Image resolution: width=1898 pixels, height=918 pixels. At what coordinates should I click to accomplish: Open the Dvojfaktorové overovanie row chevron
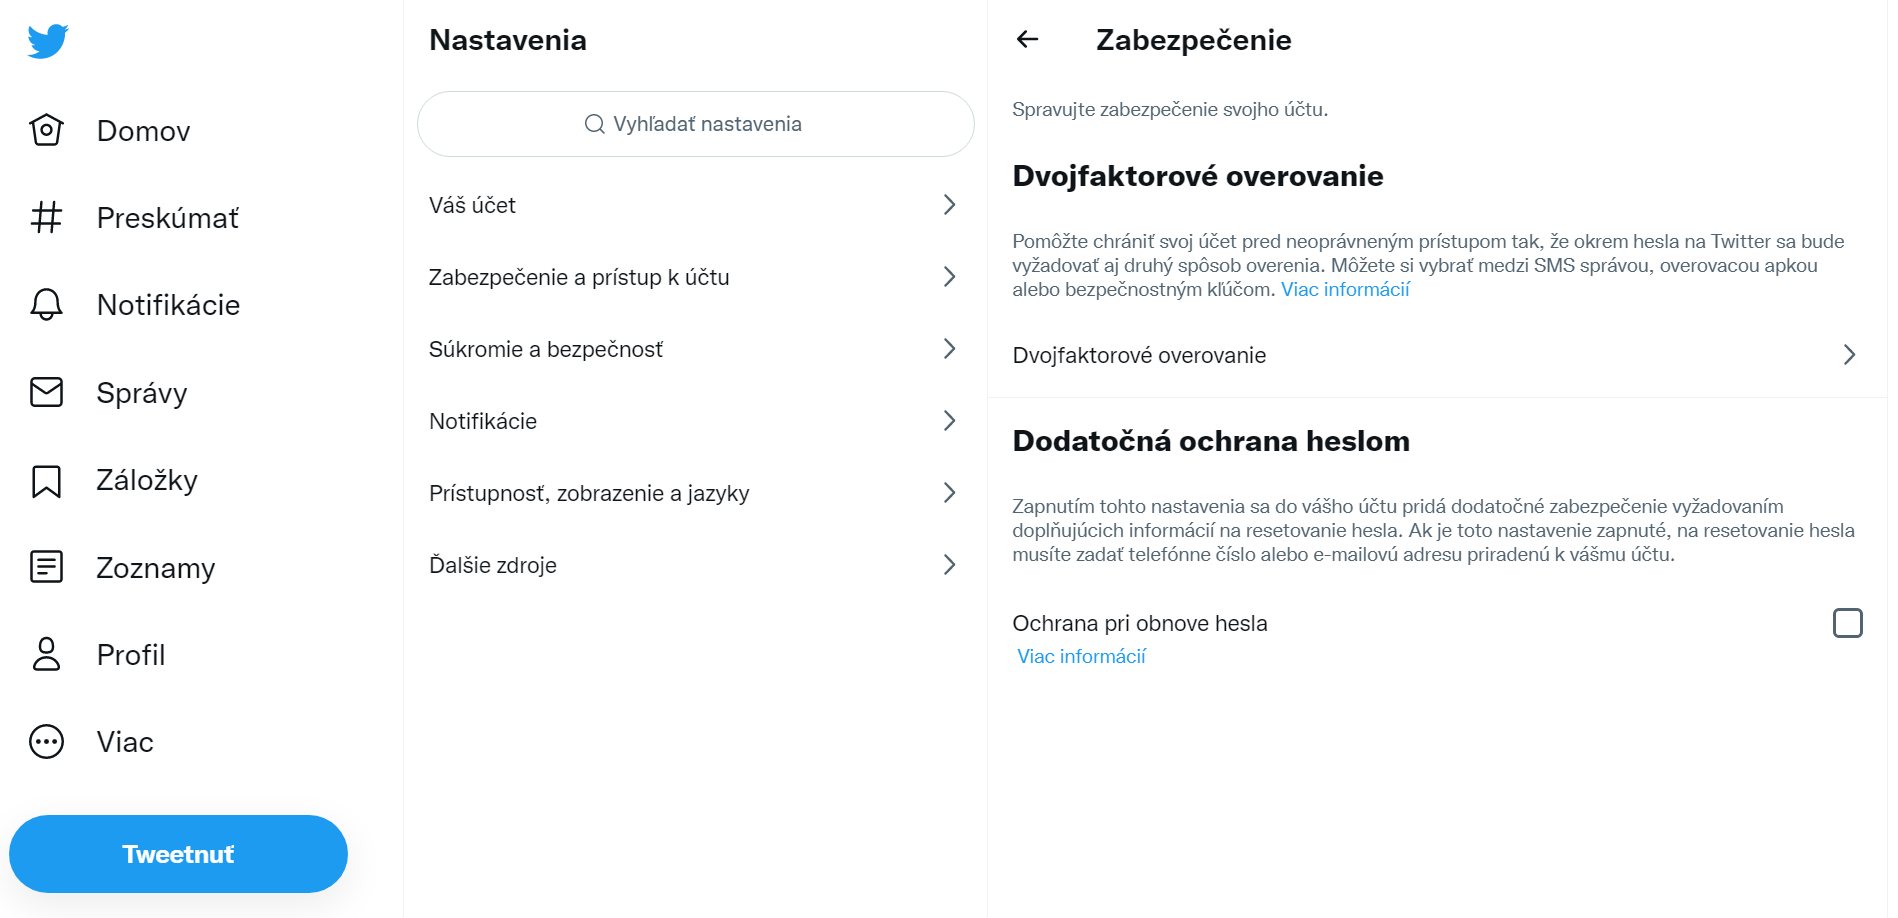tap(1849, 355)
